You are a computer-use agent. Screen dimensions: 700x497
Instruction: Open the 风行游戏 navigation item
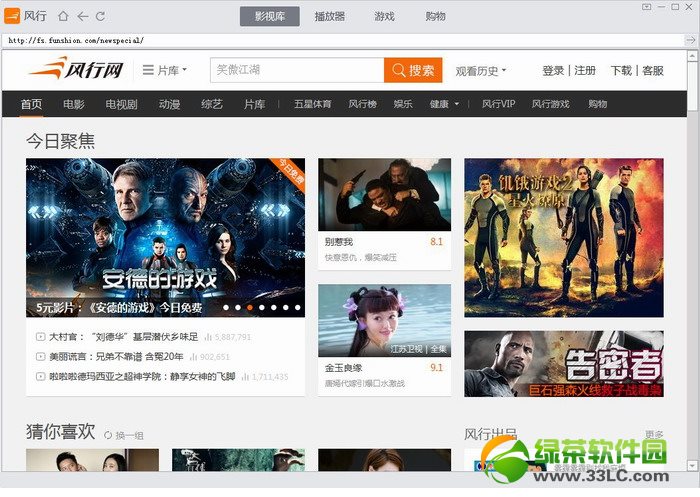point(550,104)
